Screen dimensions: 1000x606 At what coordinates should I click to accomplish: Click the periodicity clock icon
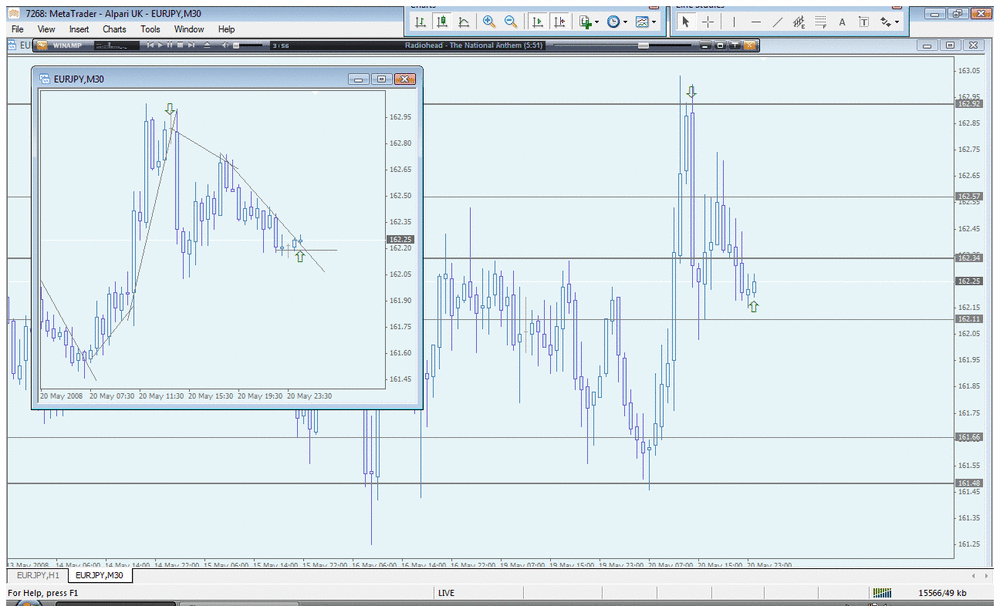click(613, 22)
